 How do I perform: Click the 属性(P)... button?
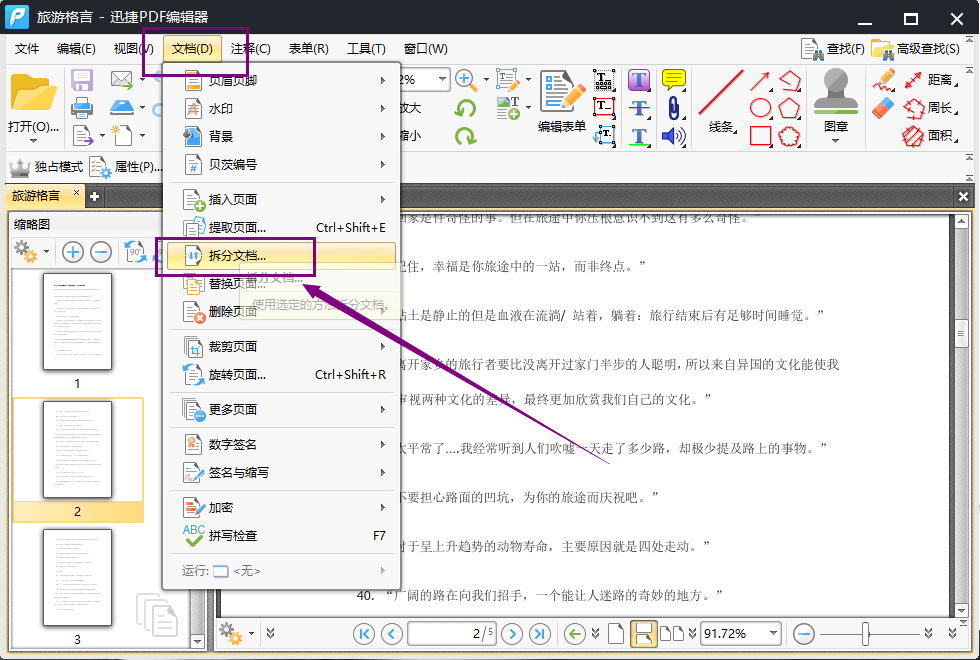(x=126, y=167)
